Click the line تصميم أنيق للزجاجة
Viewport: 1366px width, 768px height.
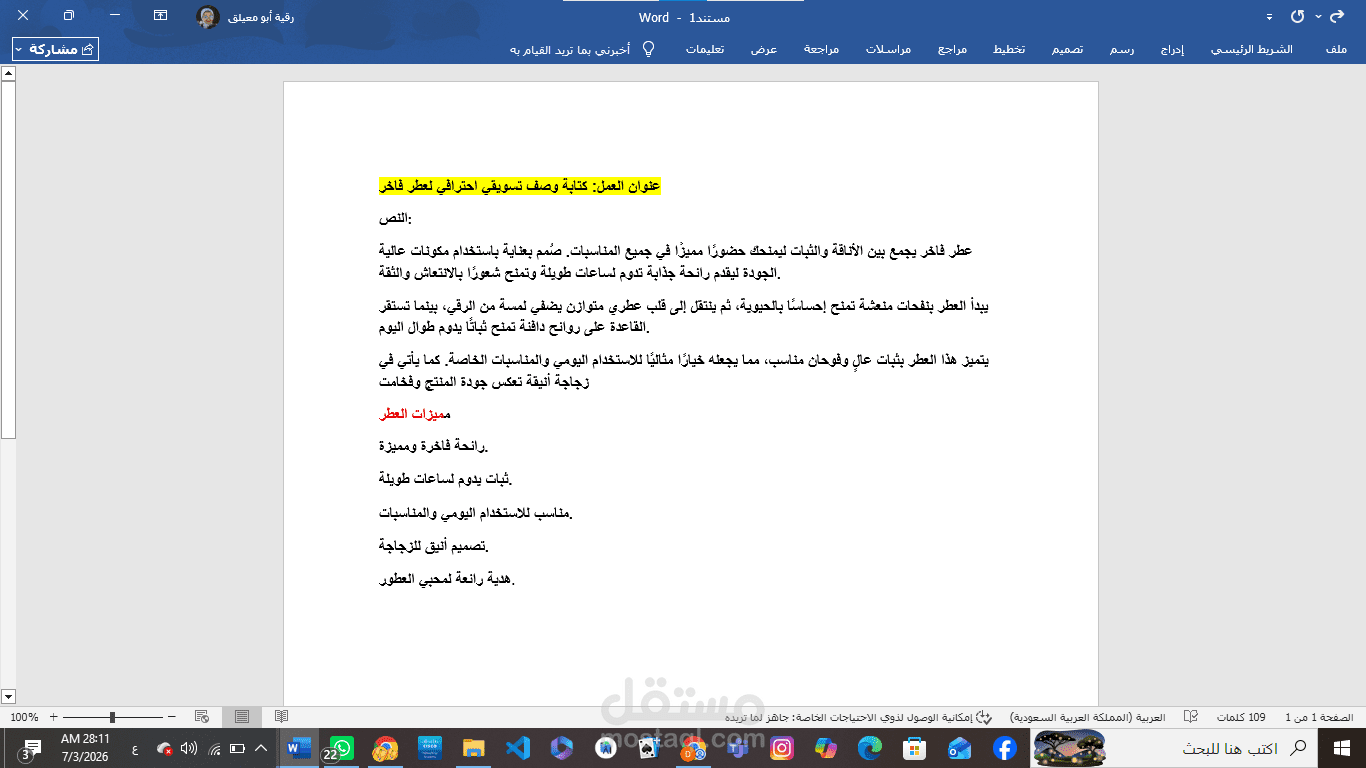tap(434, 546)
